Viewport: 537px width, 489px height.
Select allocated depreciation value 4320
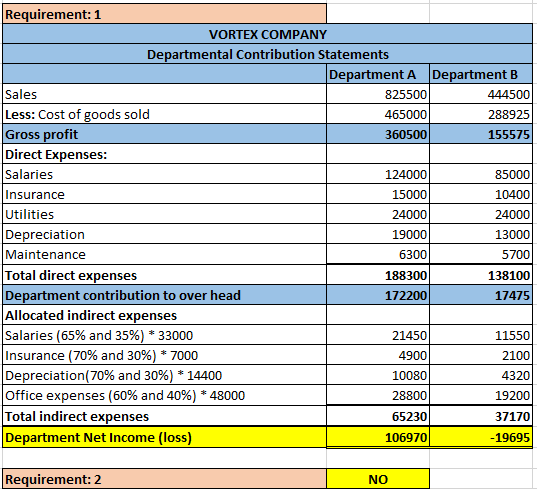coord(481,375)
